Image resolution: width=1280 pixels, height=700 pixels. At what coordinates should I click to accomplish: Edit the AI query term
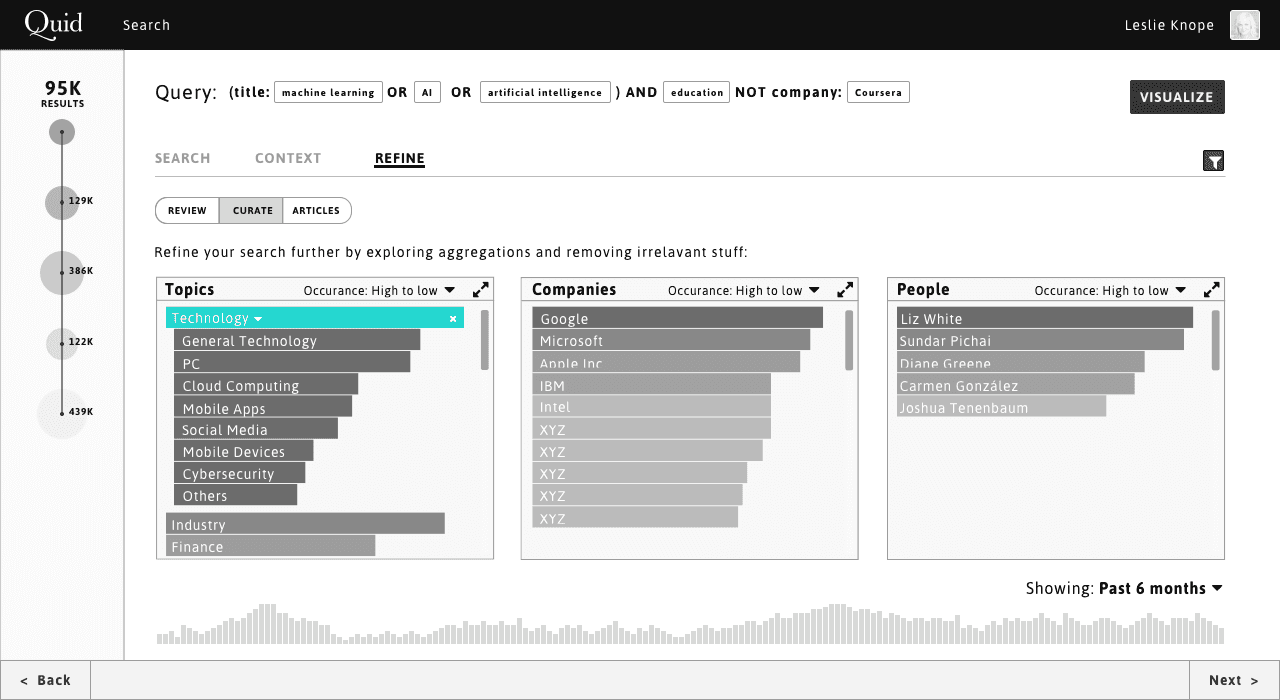pos(427,93)
